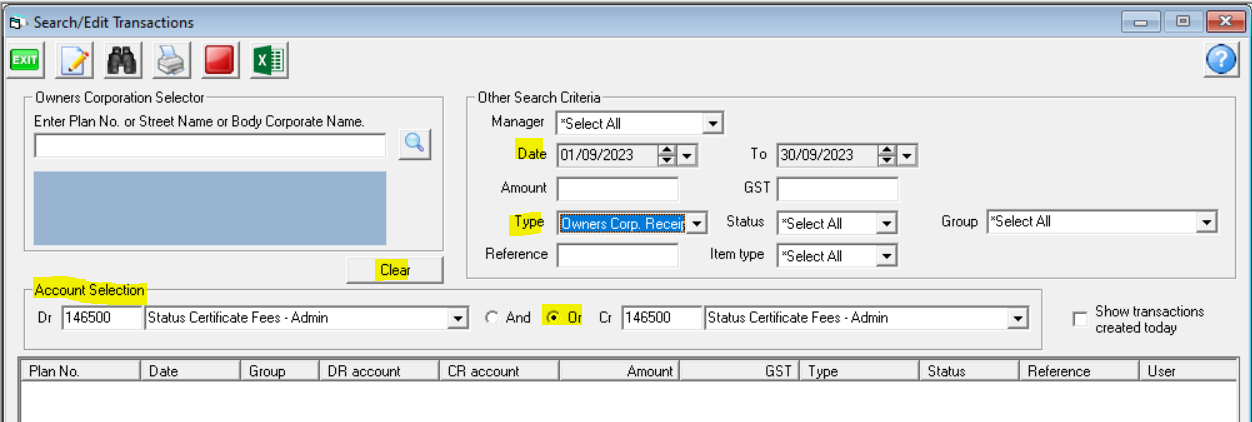The width and height of the screenshot is (1252, 422).
Task: Expand the Type dropdown list
Action: 697,223
